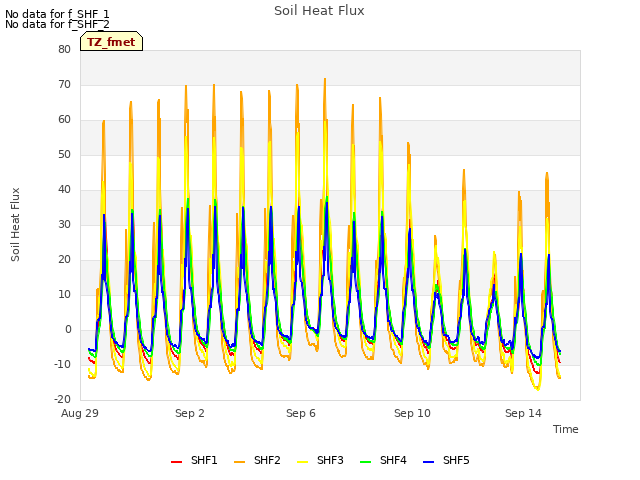The width and height of the screenshot is (640, 480).
Task: Click the TZ_fmet annotation tag
Action: coord(111,41)
